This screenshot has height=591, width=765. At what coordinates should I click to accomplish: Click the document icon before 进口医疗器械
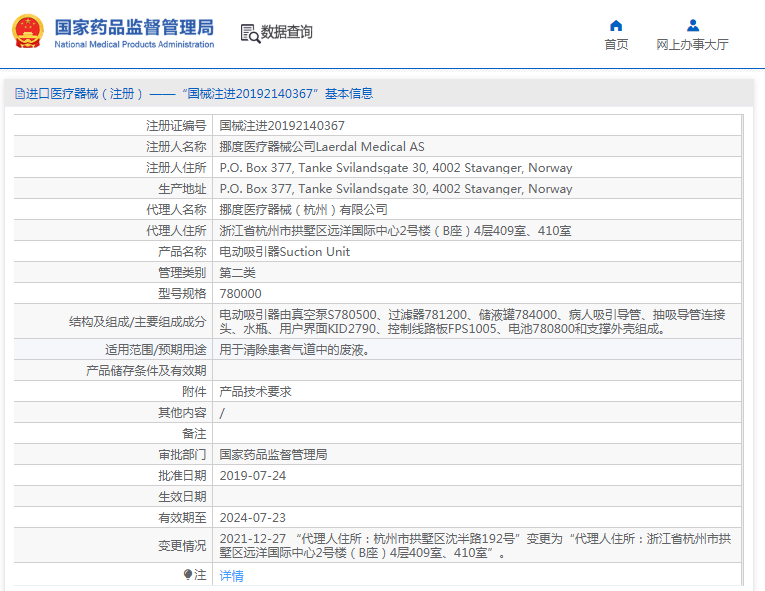pyautogui.click(x=19, y=94)
